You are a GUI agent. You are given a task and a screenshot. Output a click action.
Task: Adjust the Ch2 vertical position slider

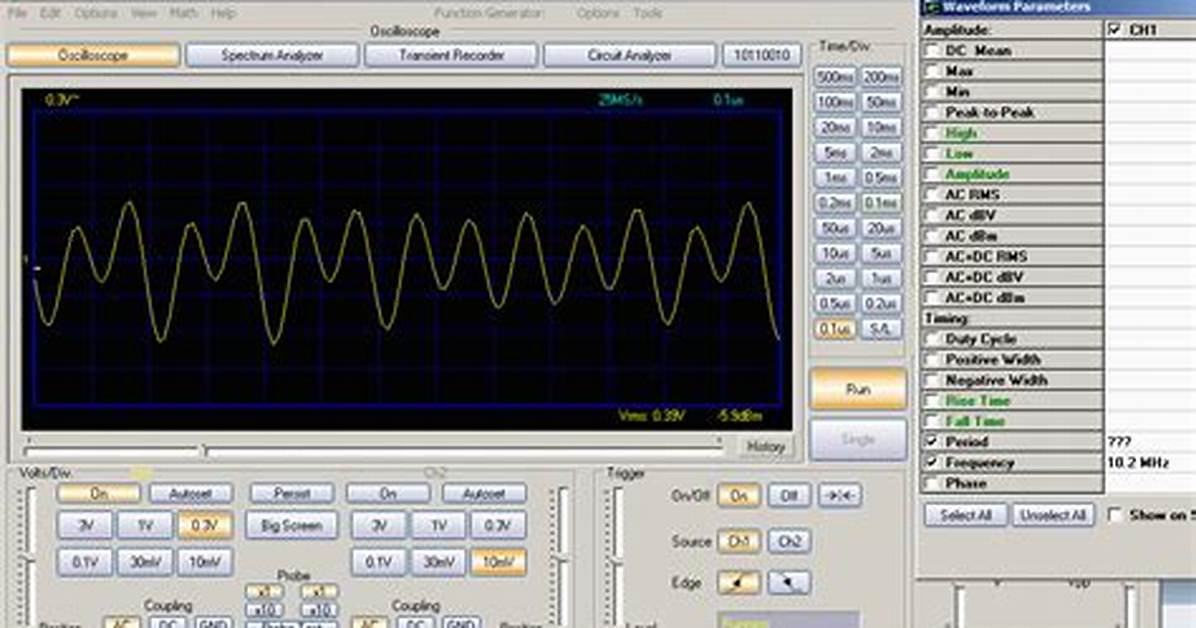coord(562,557)
